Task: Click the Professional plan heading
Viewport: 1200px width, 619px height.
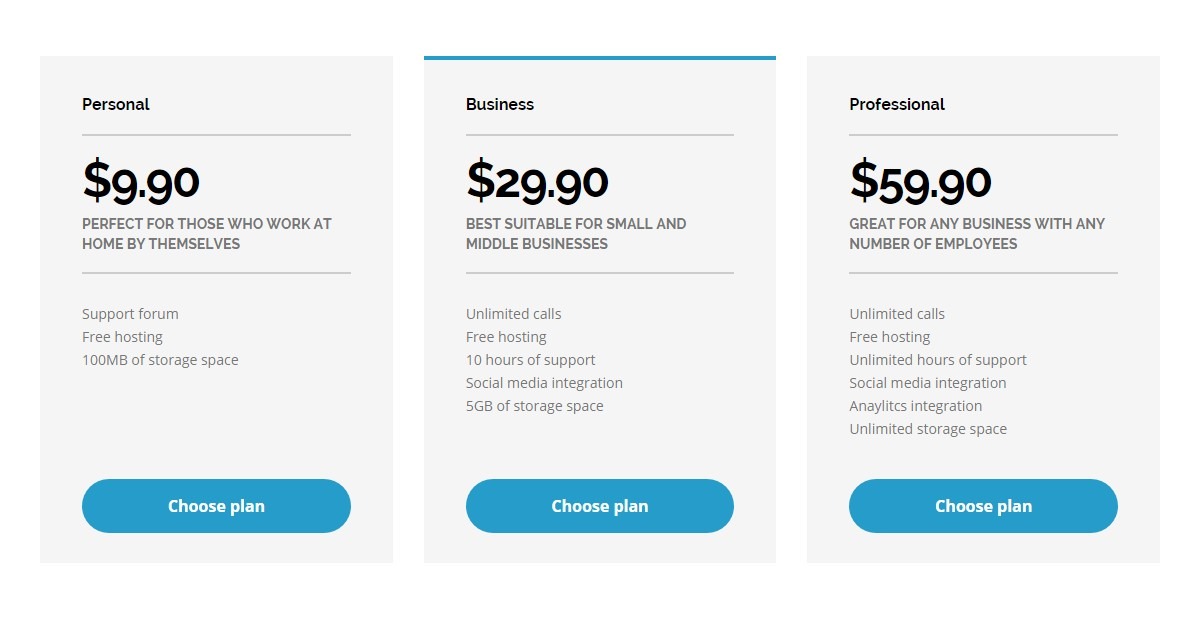Action: point(897,104)
